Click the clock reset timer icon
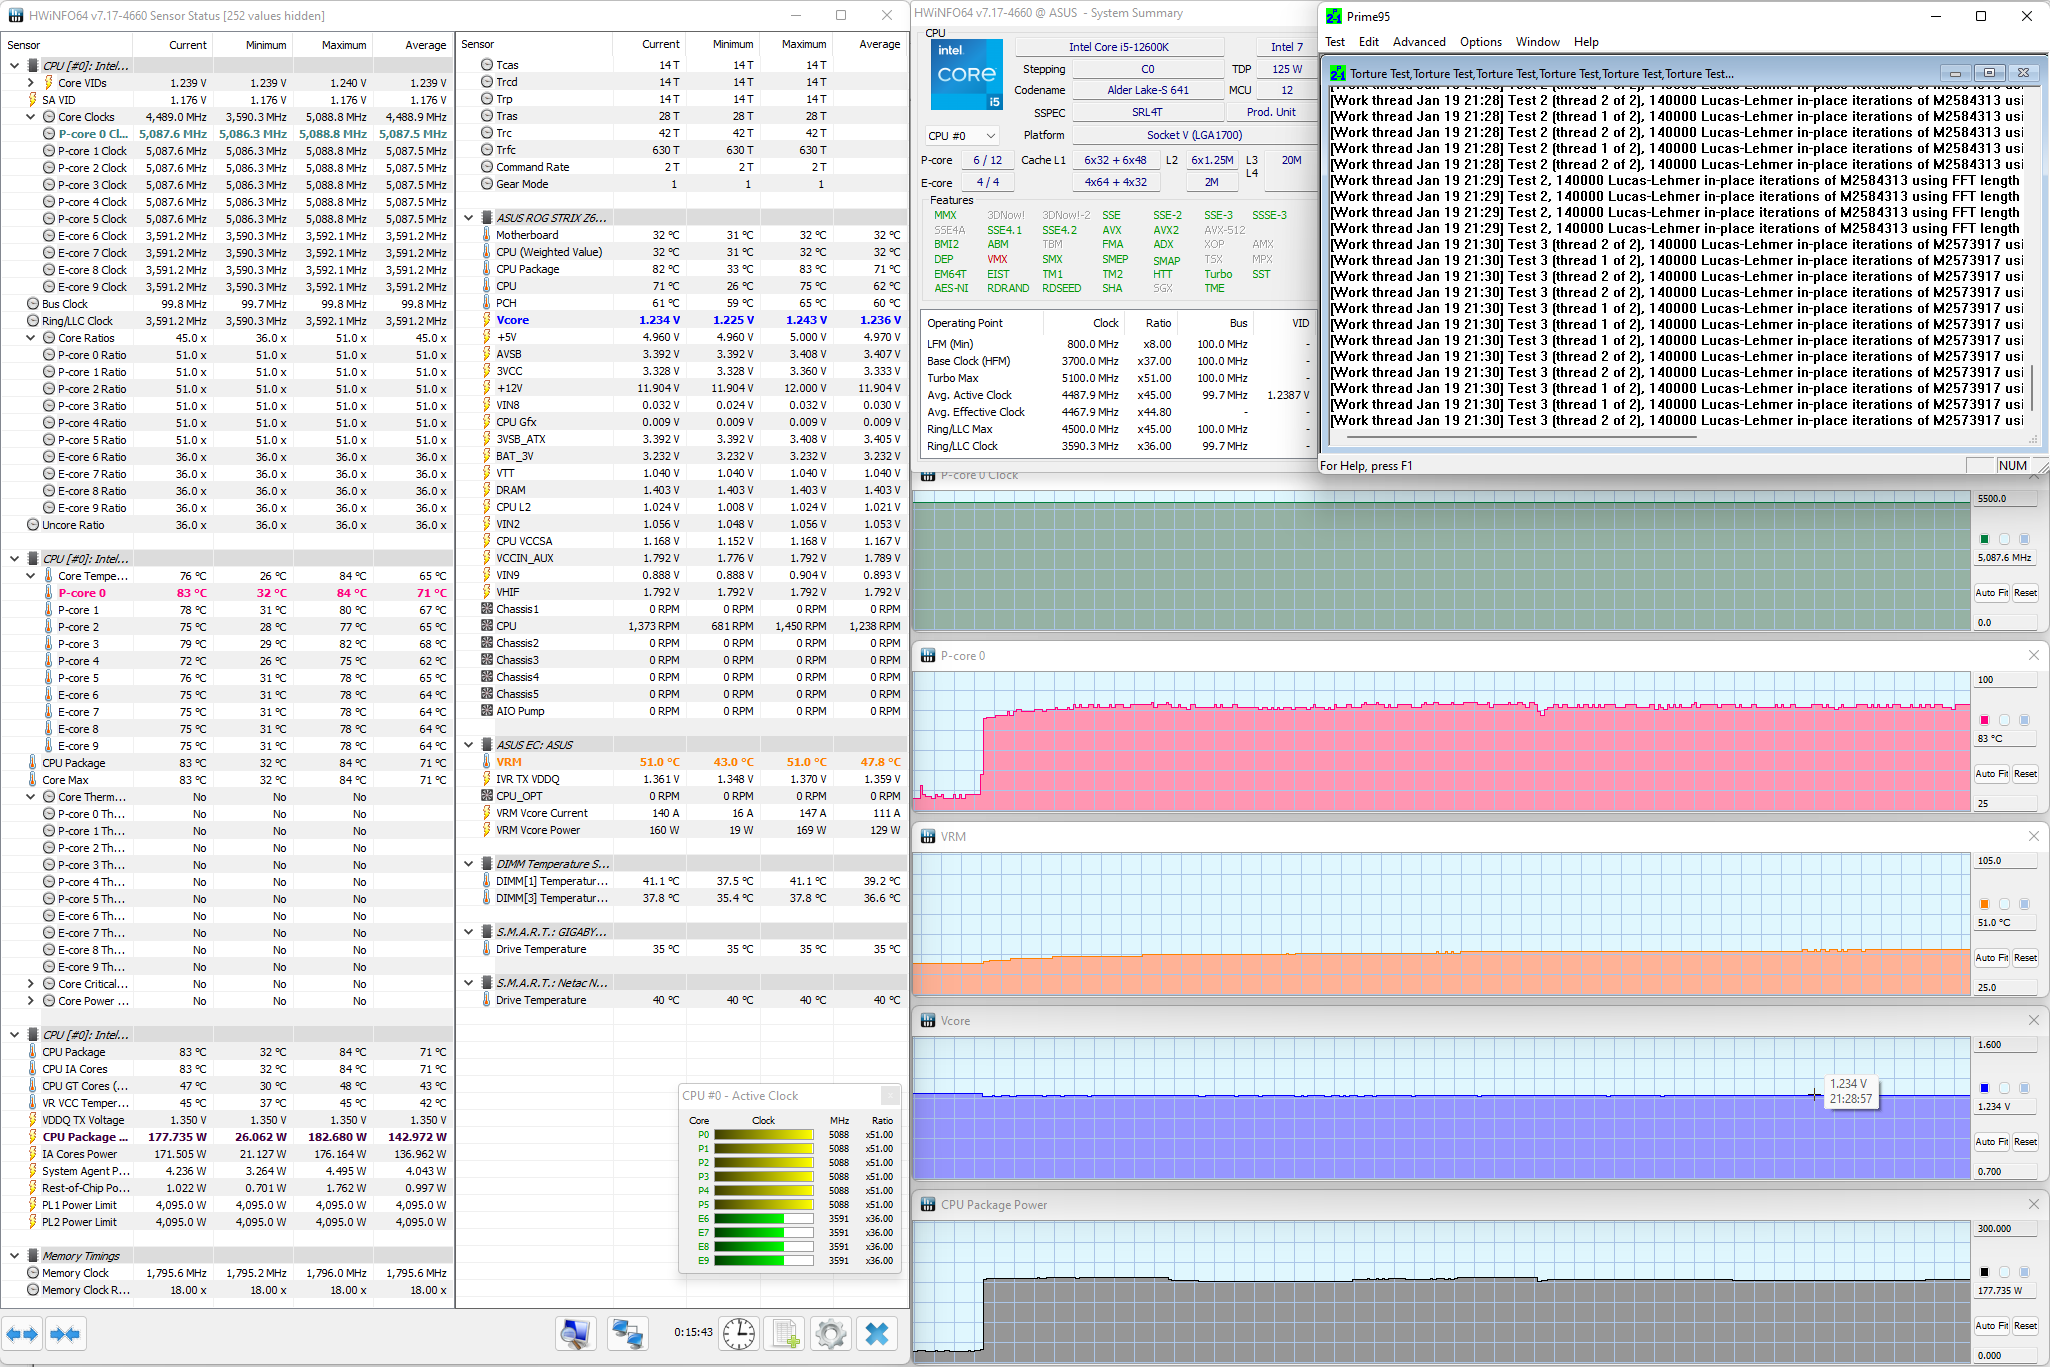Viewport: 2050px width, 1367px height. coord(739,1333)
